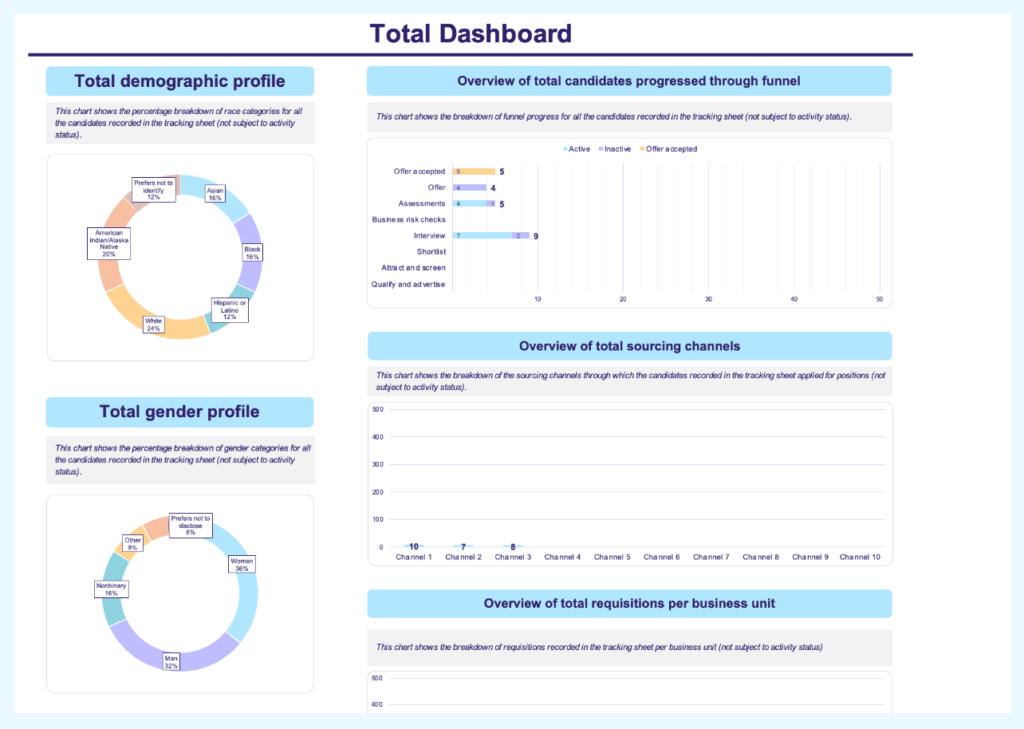
Task: Click the Total gender profile header
Action: point(179,411)
